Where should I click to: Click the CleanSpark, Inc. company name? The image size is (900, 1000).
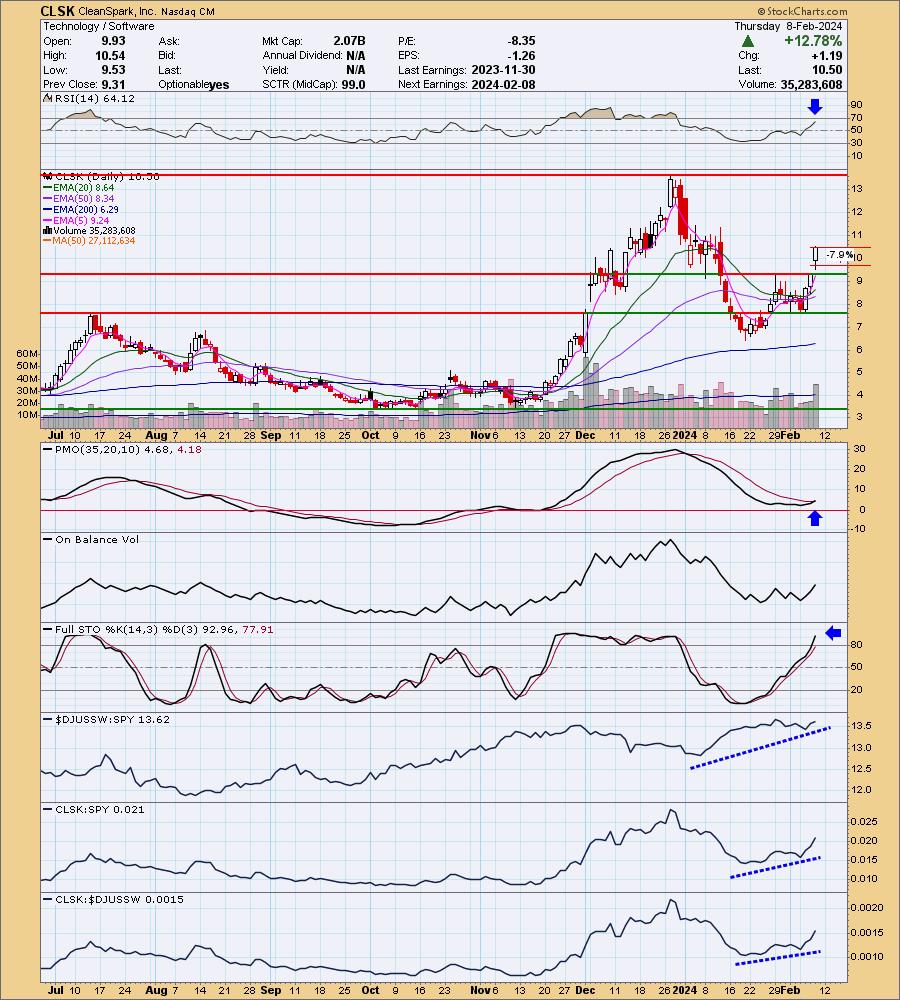point(116,11)
